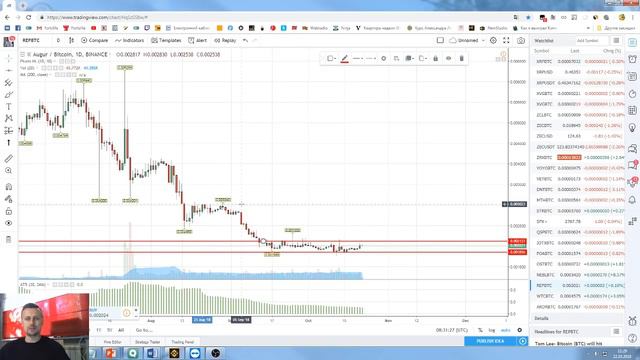Image resolution: width=640 pixels, height=360 pixels.
Task: Select the brush drawing tool
Action: click(9, 95)
